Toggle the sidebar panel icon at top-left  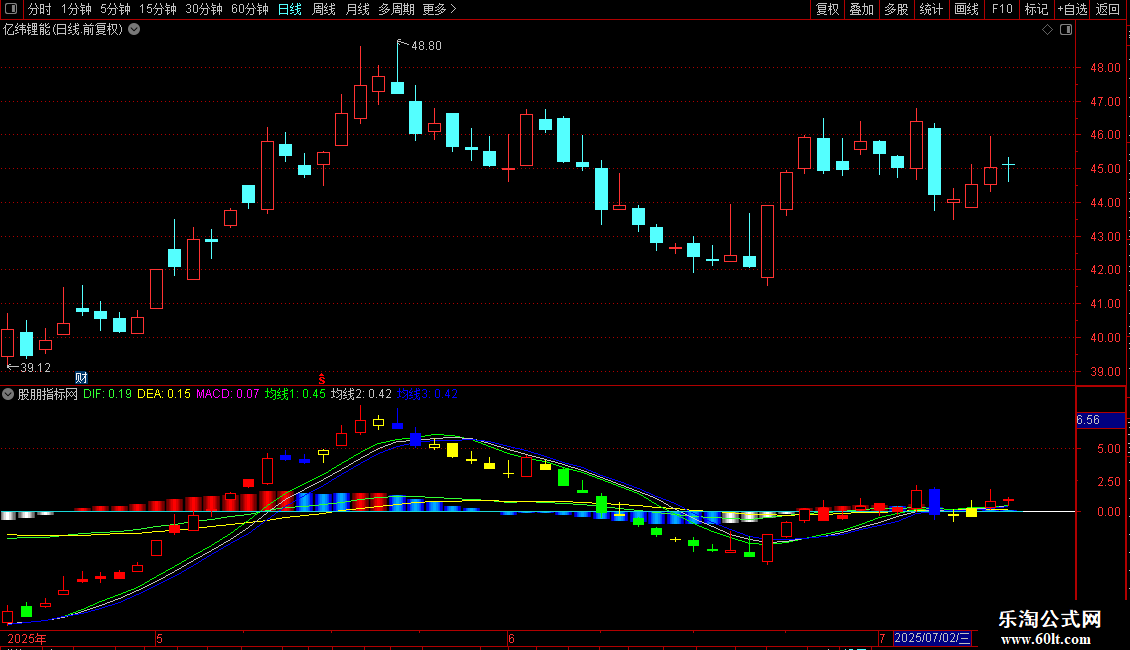pyautogui.click(x=11, y=9)
